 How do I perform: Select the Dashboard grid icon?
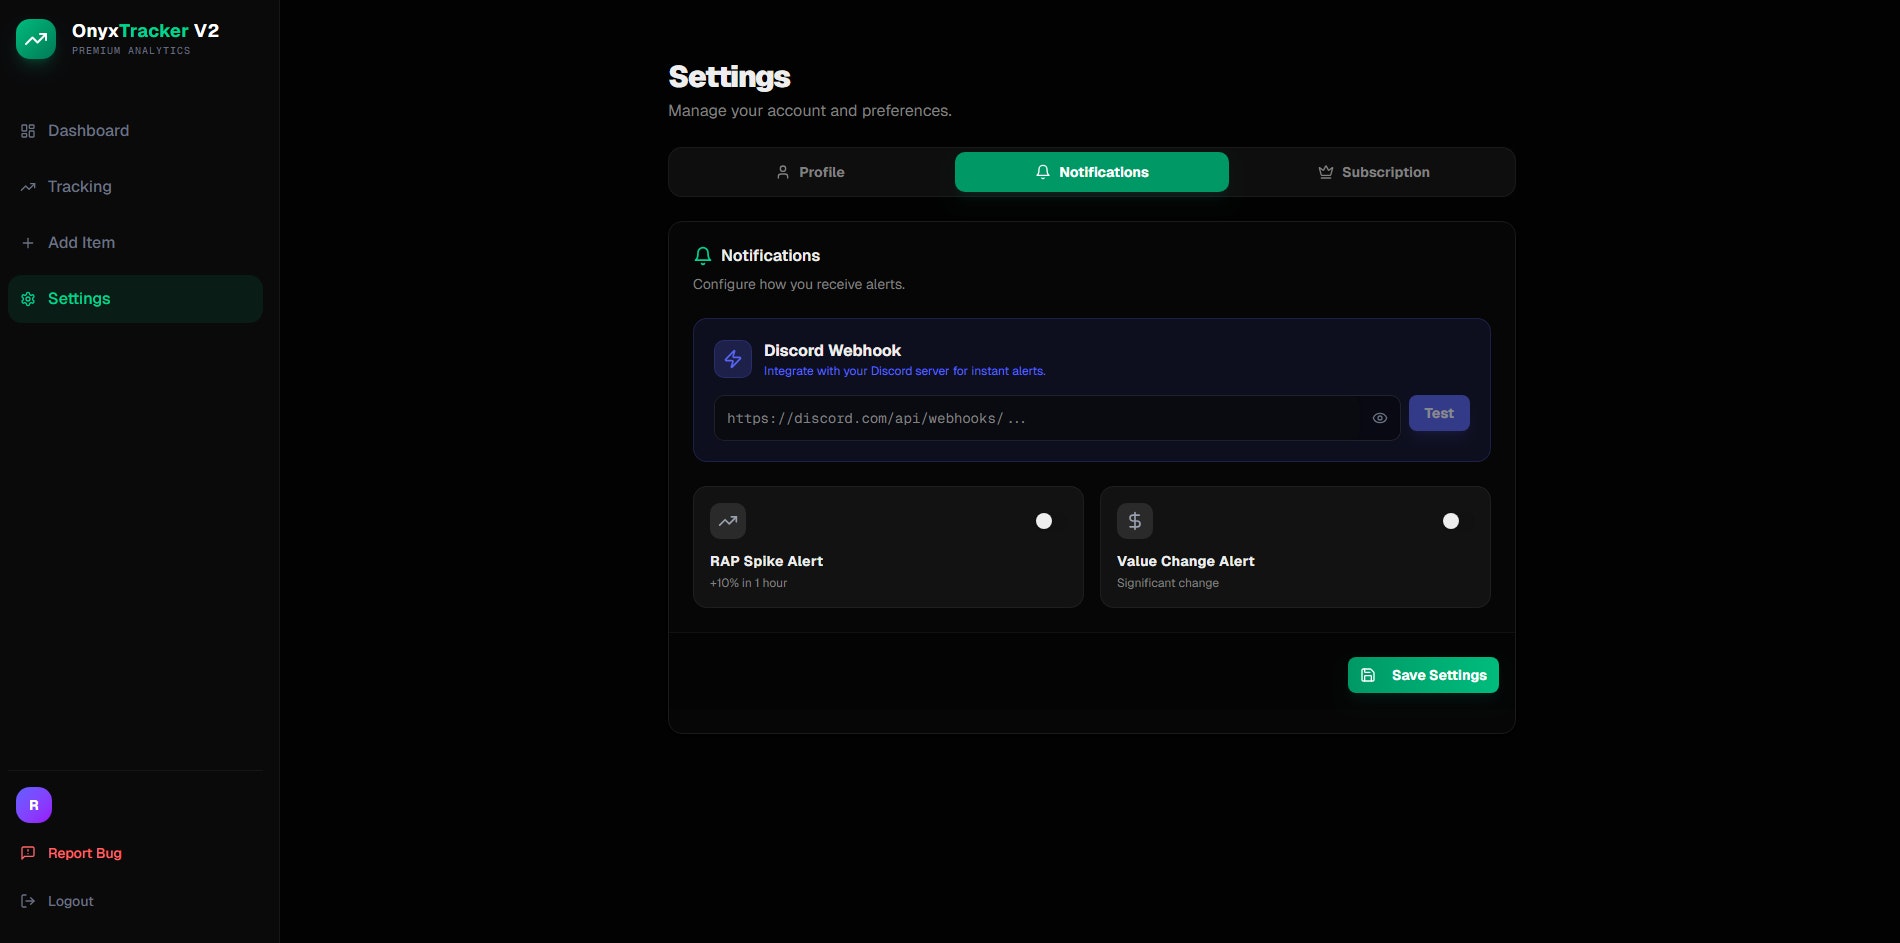(28, 130)
